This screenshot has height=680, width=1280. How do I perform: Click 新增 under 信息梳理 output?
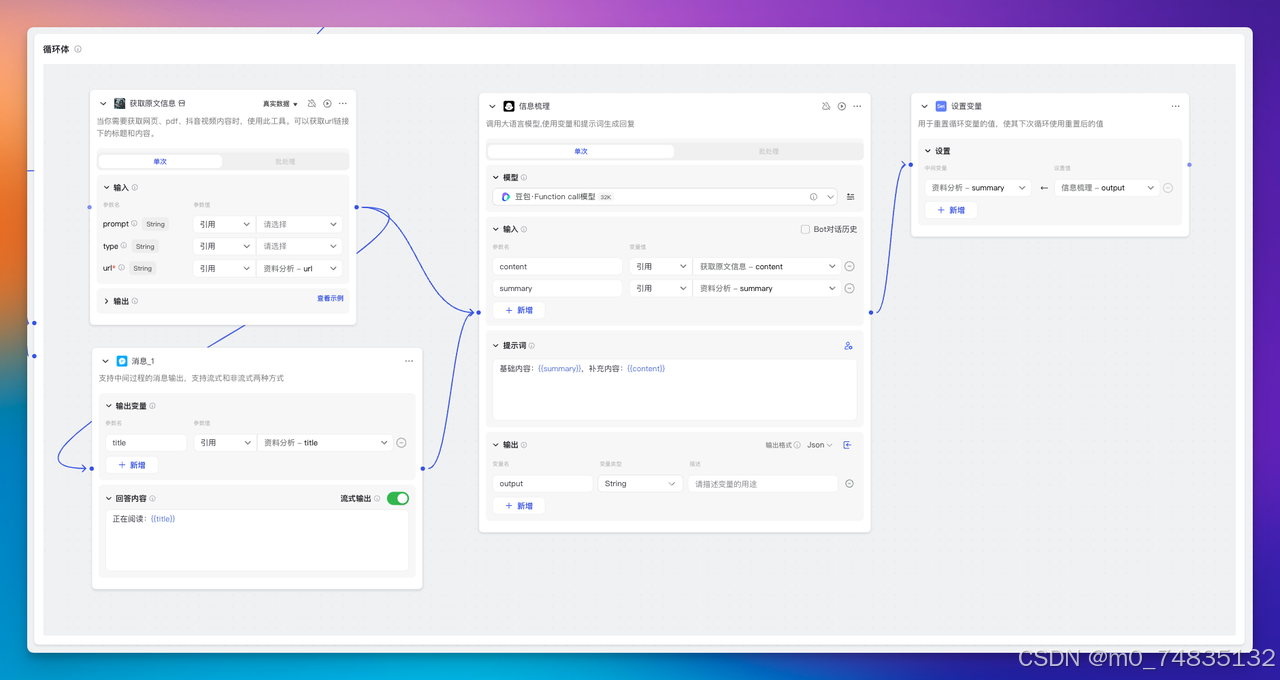click(x=519, y=506)
